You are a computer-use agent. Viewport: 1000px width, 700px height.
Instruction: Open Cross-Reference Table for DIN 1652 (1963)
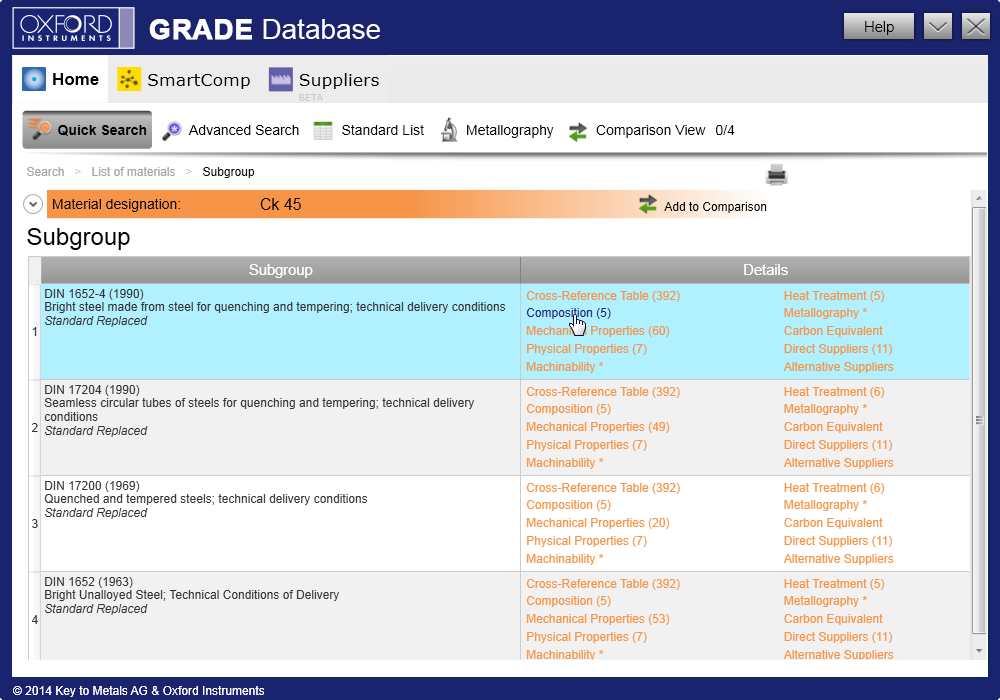coord(603,583)
